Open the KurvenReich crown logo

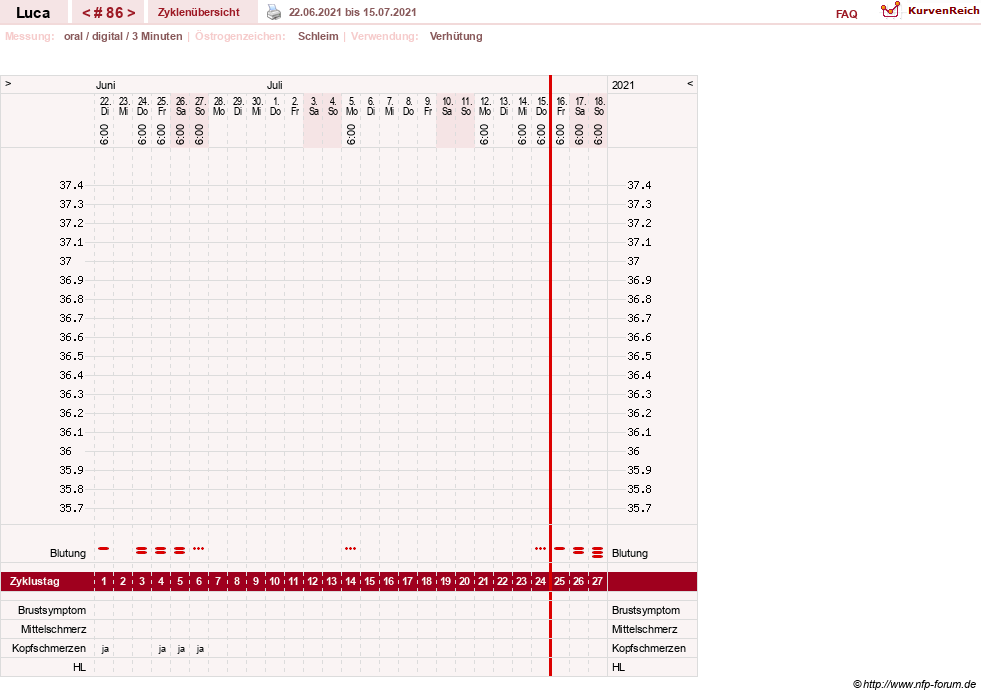pos(890,10)
